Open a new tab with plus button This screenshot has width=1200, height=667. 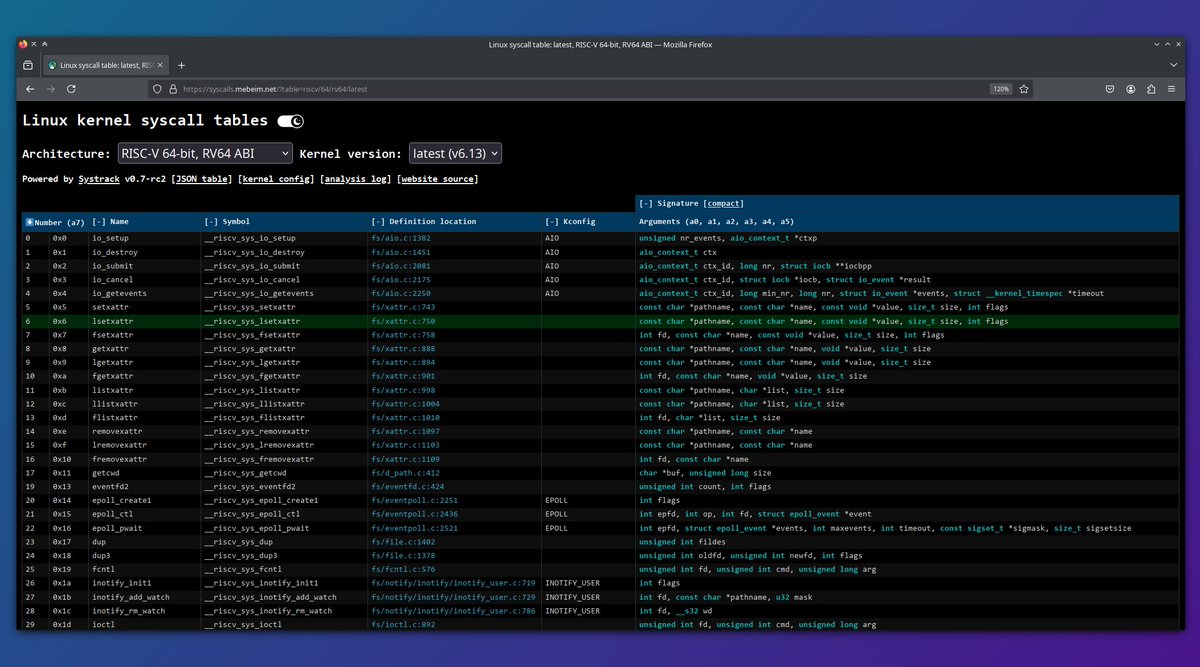pos(181,65)
